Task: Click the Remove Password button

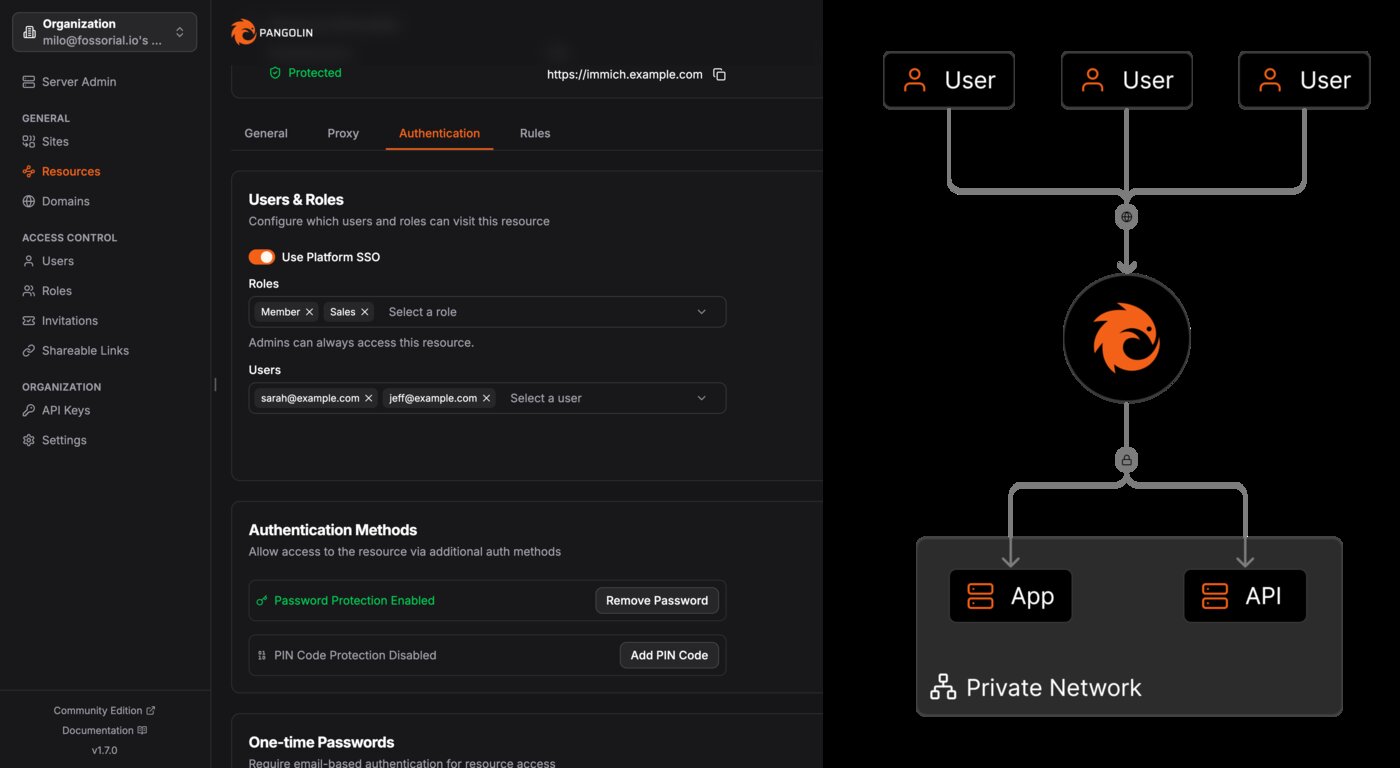Action: [657, 601]
